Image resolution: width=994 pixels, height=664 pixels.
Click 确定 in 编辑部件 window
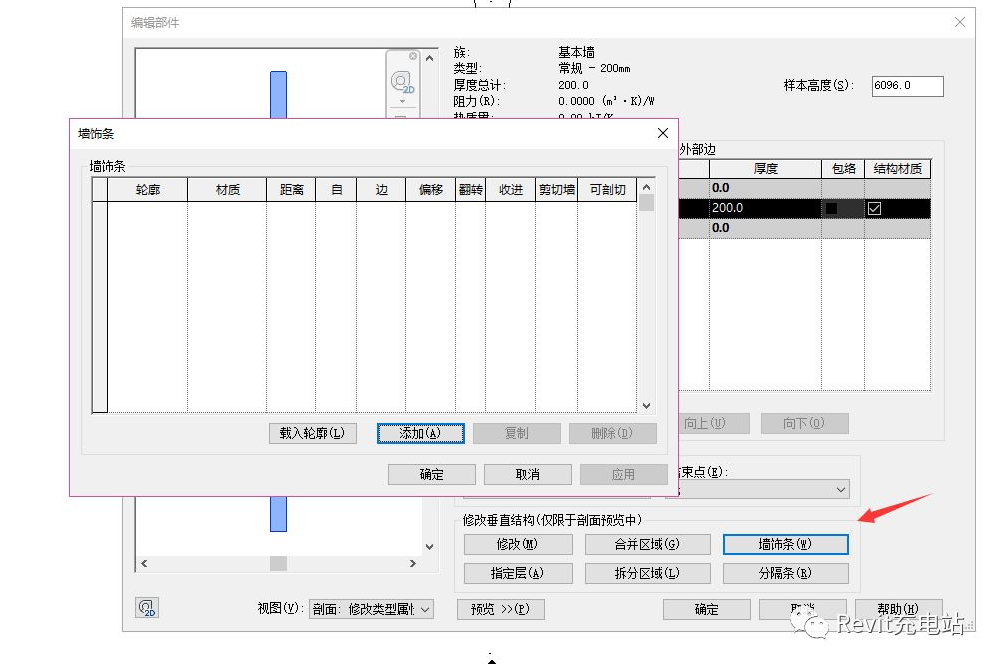tap(707, 609)
